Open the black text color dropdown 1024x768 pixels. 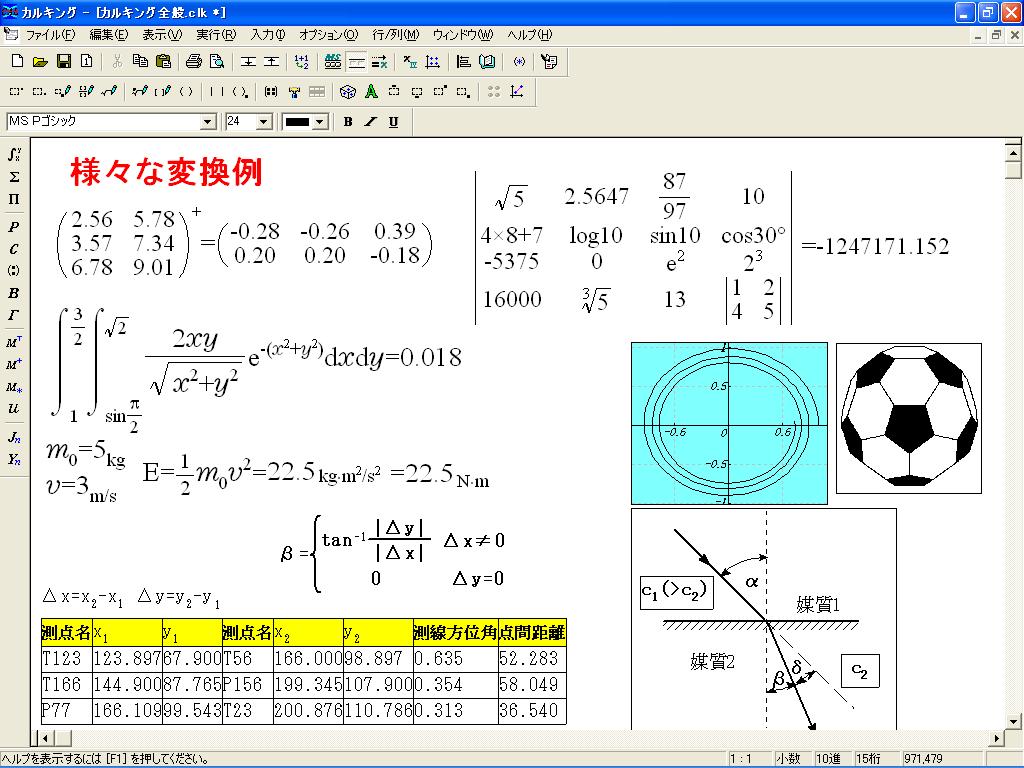(320, 122)
